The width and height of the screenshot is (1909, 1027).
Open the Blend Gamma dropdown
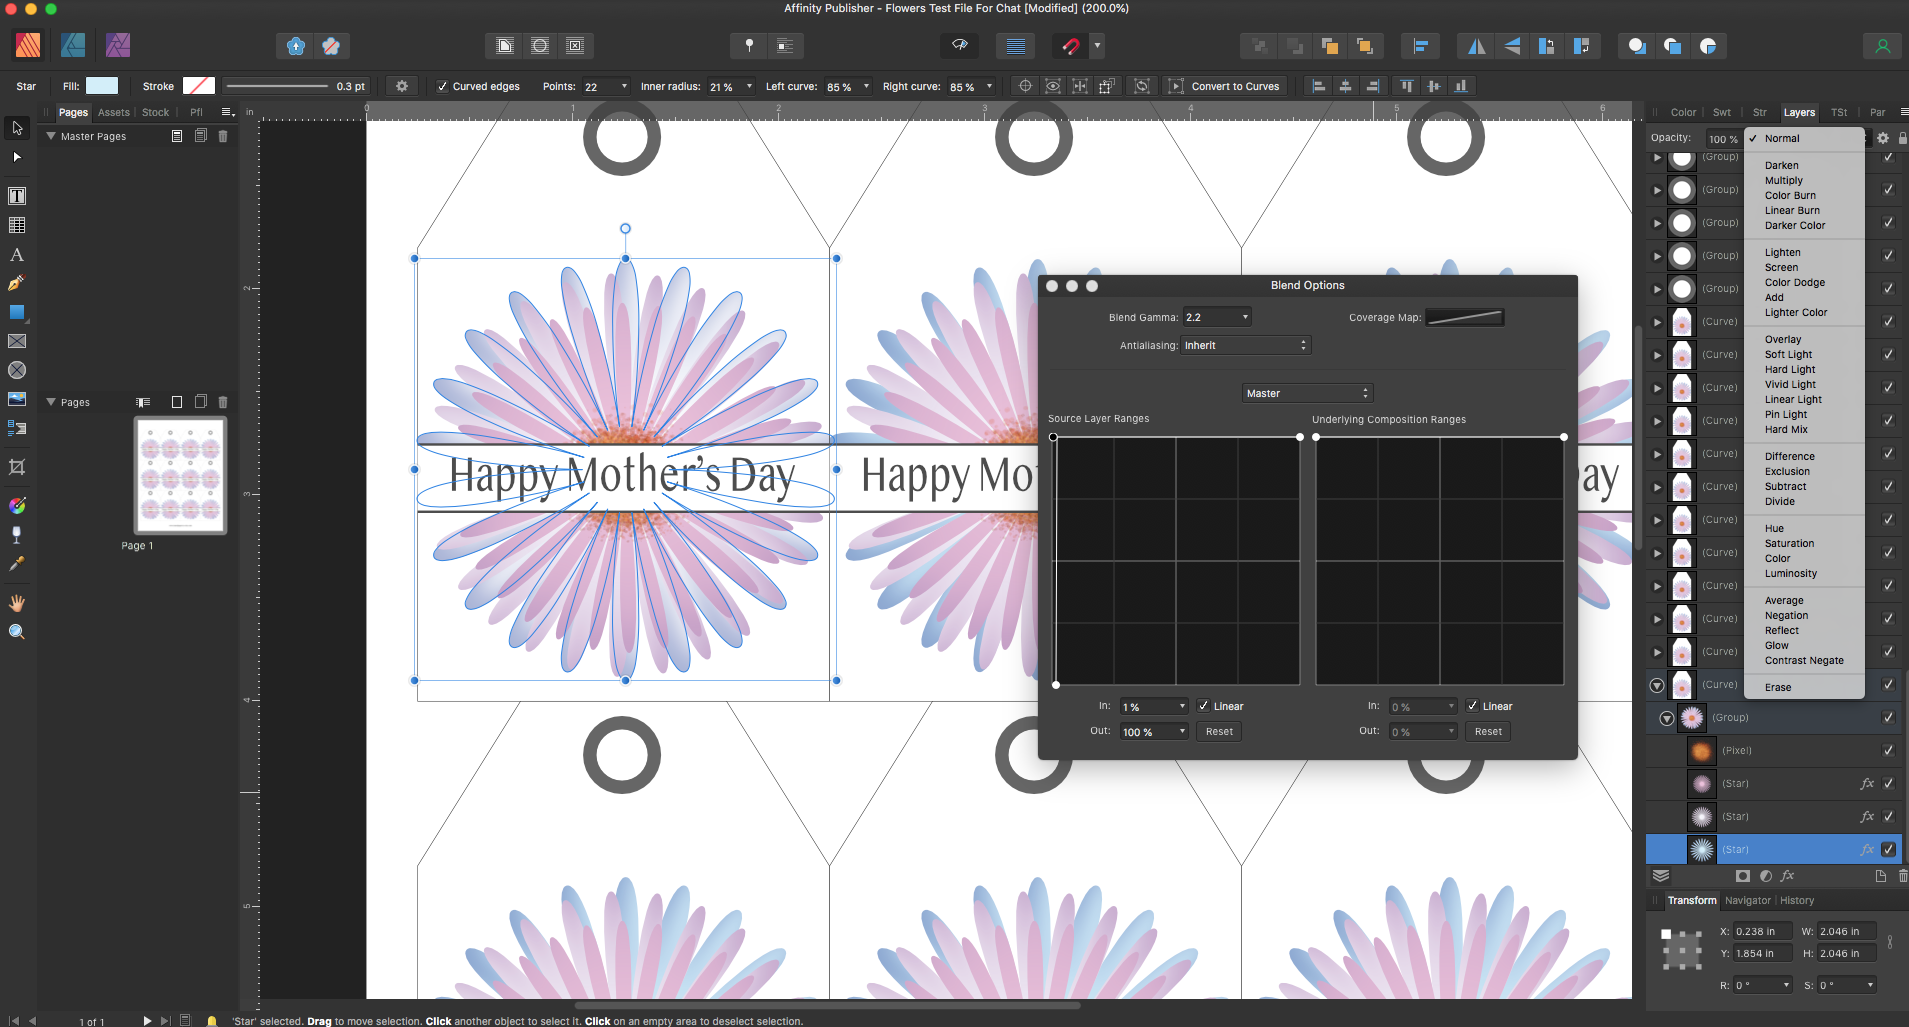(1217, 317)
